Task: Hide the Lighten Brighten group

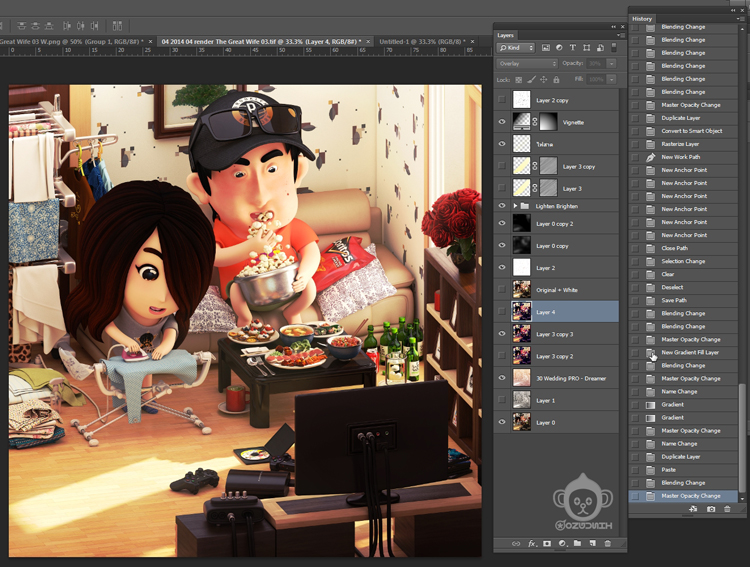Action: pyautogui.click(x=502, y=206)
